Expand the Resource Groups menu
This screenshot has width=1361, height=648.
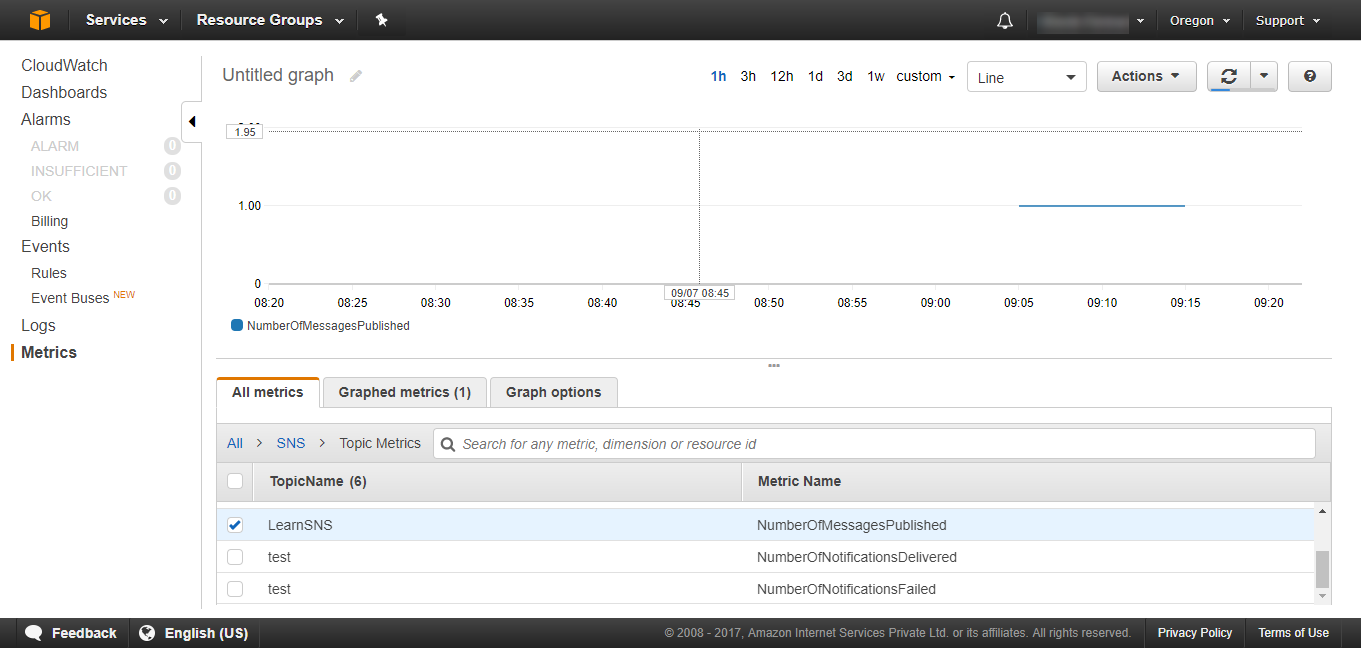[x=270, y=20]
